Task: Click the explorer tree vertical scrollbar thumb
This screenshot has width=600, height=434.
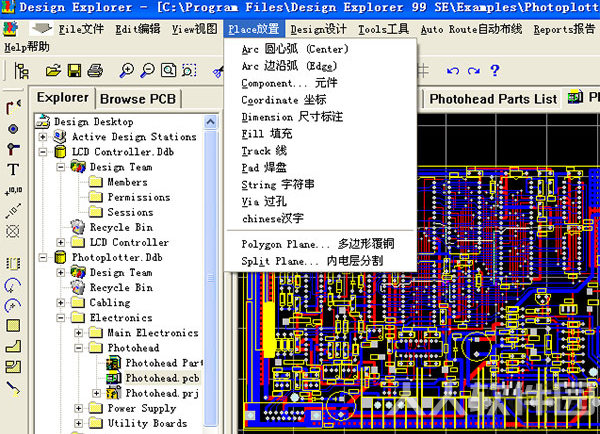Action: tap(210, 277)
